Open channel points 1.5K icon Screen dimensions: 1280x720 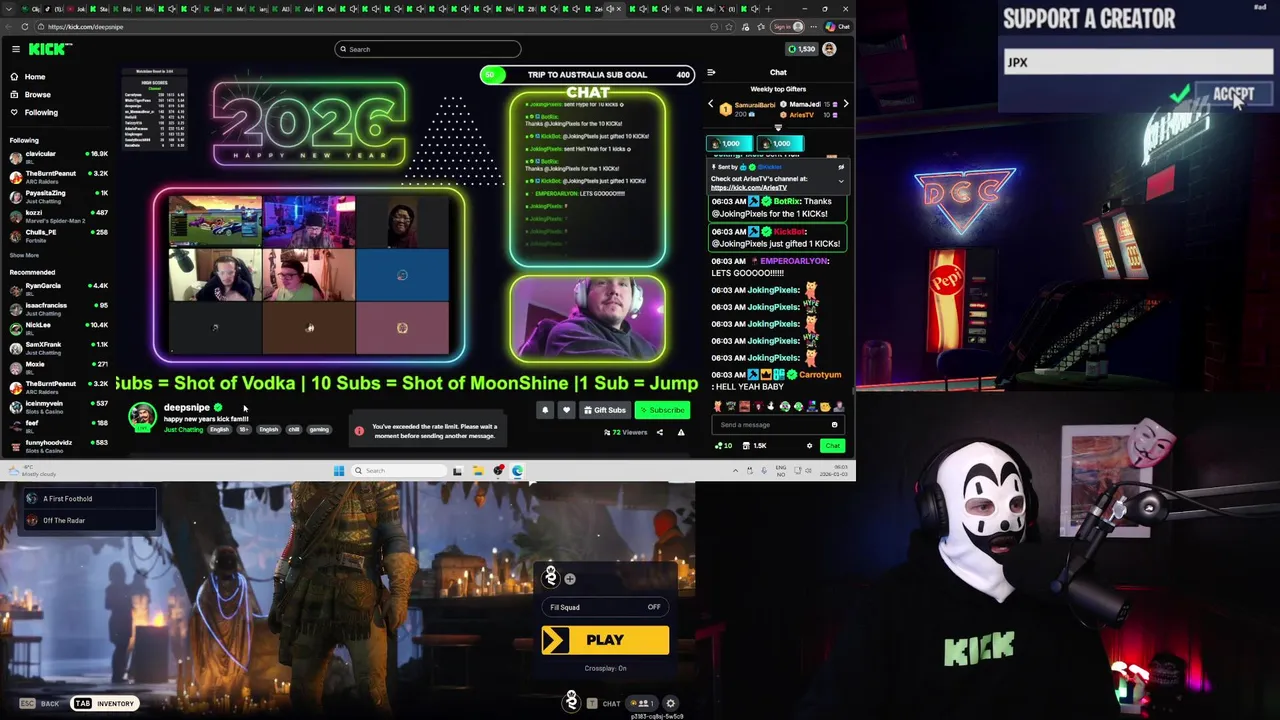pos(755,446)
